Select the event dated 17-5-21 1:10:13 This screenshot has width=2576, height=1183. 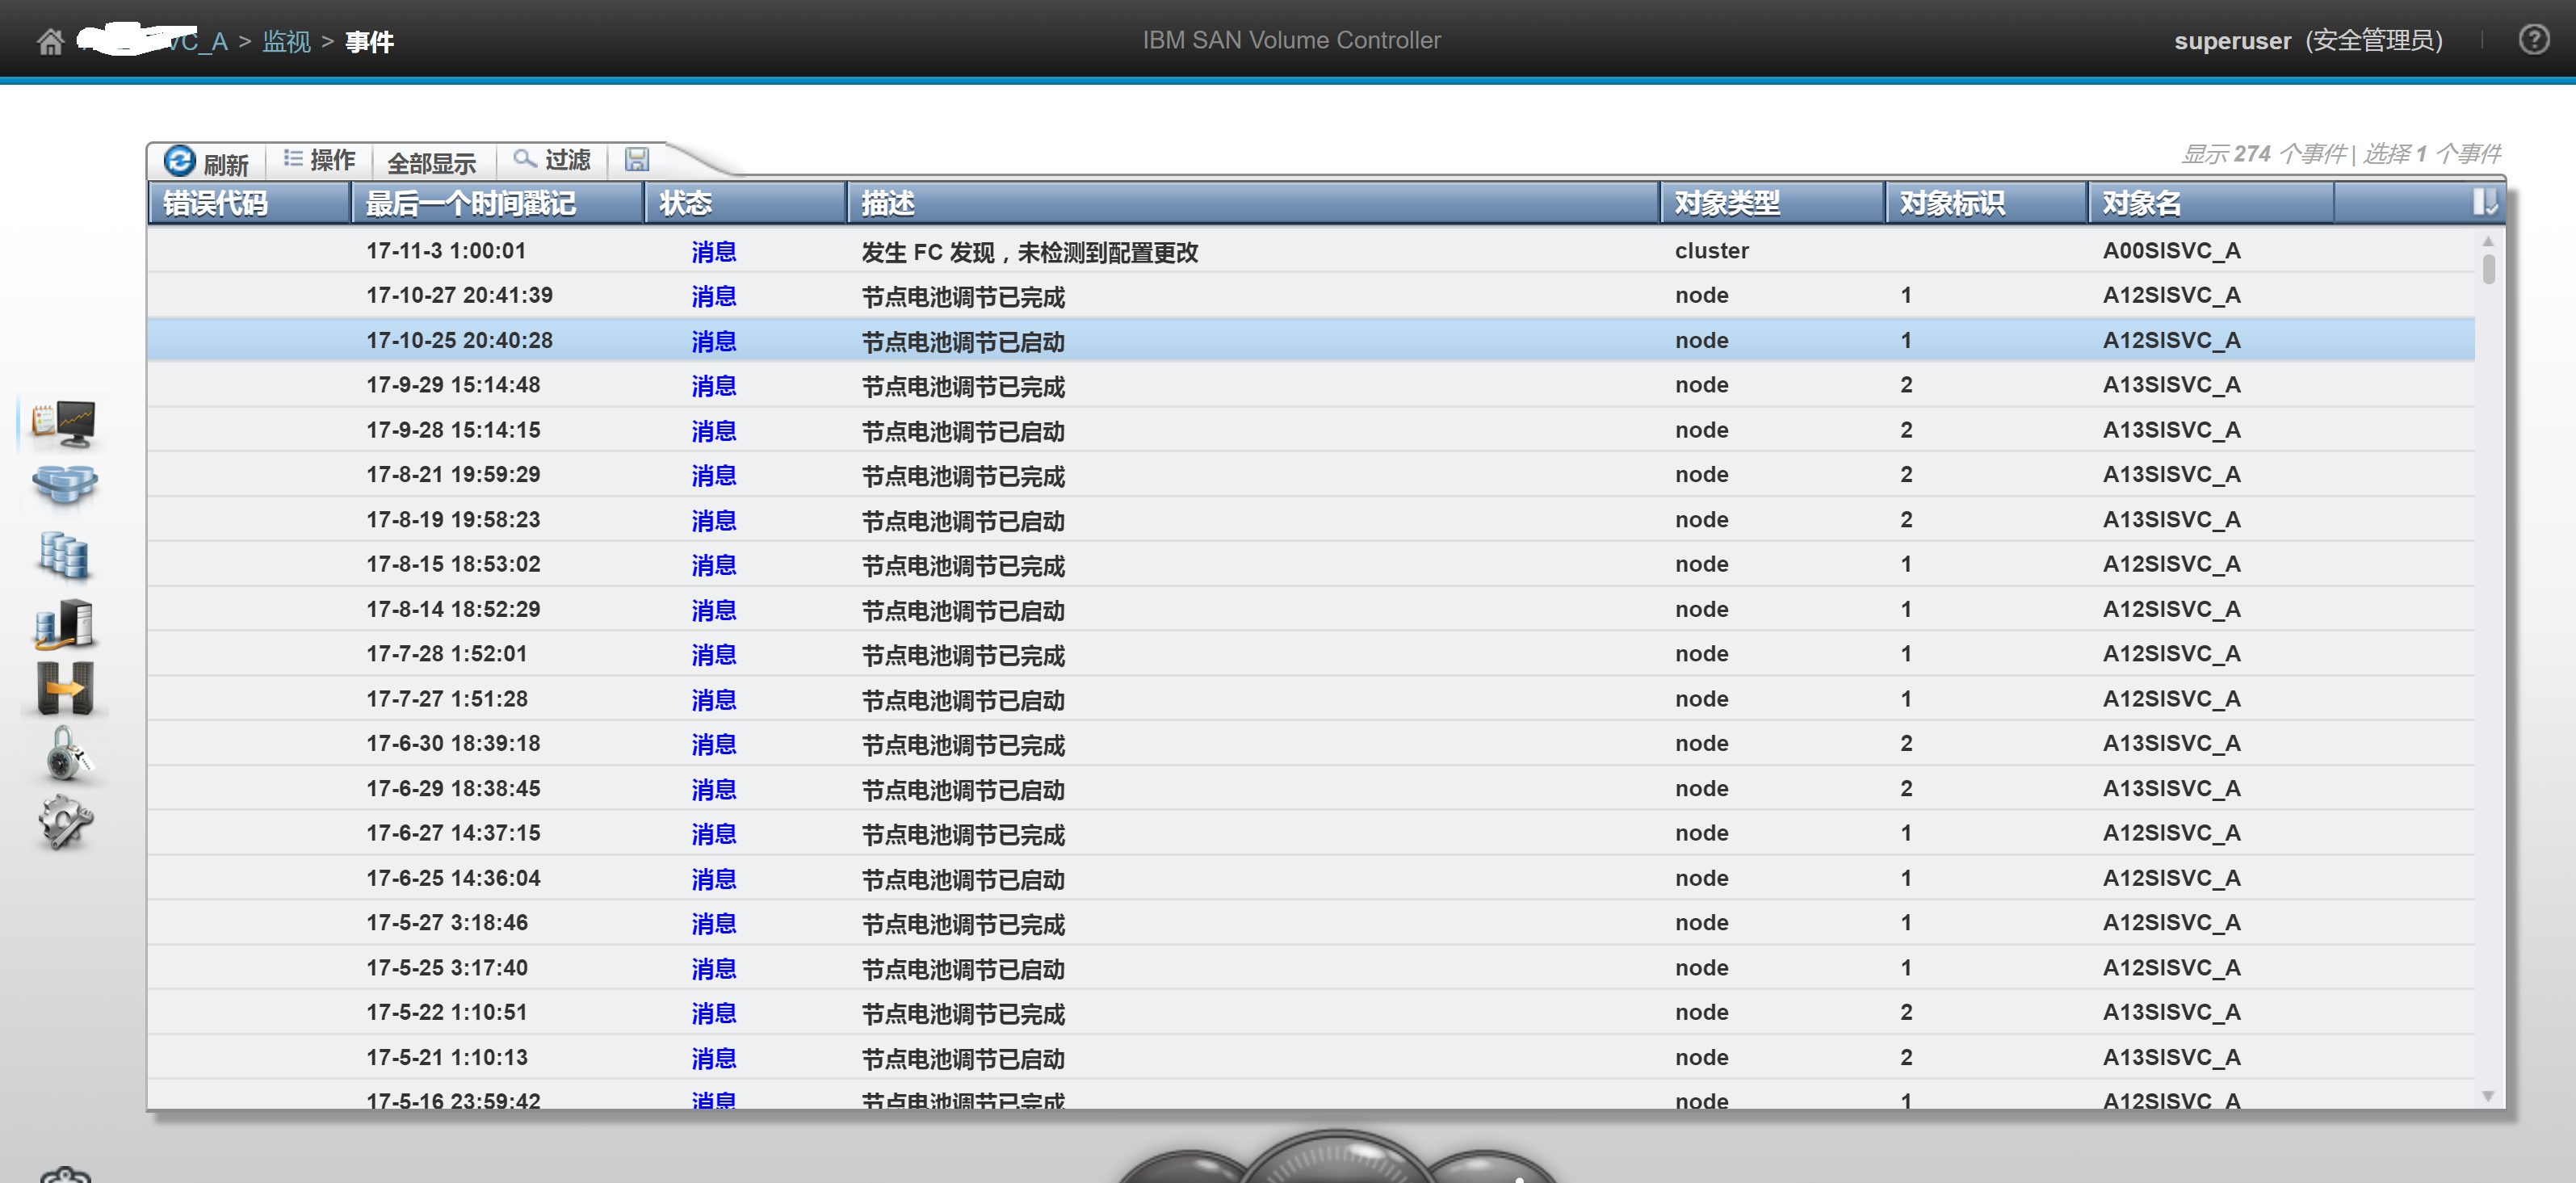1310,1057
